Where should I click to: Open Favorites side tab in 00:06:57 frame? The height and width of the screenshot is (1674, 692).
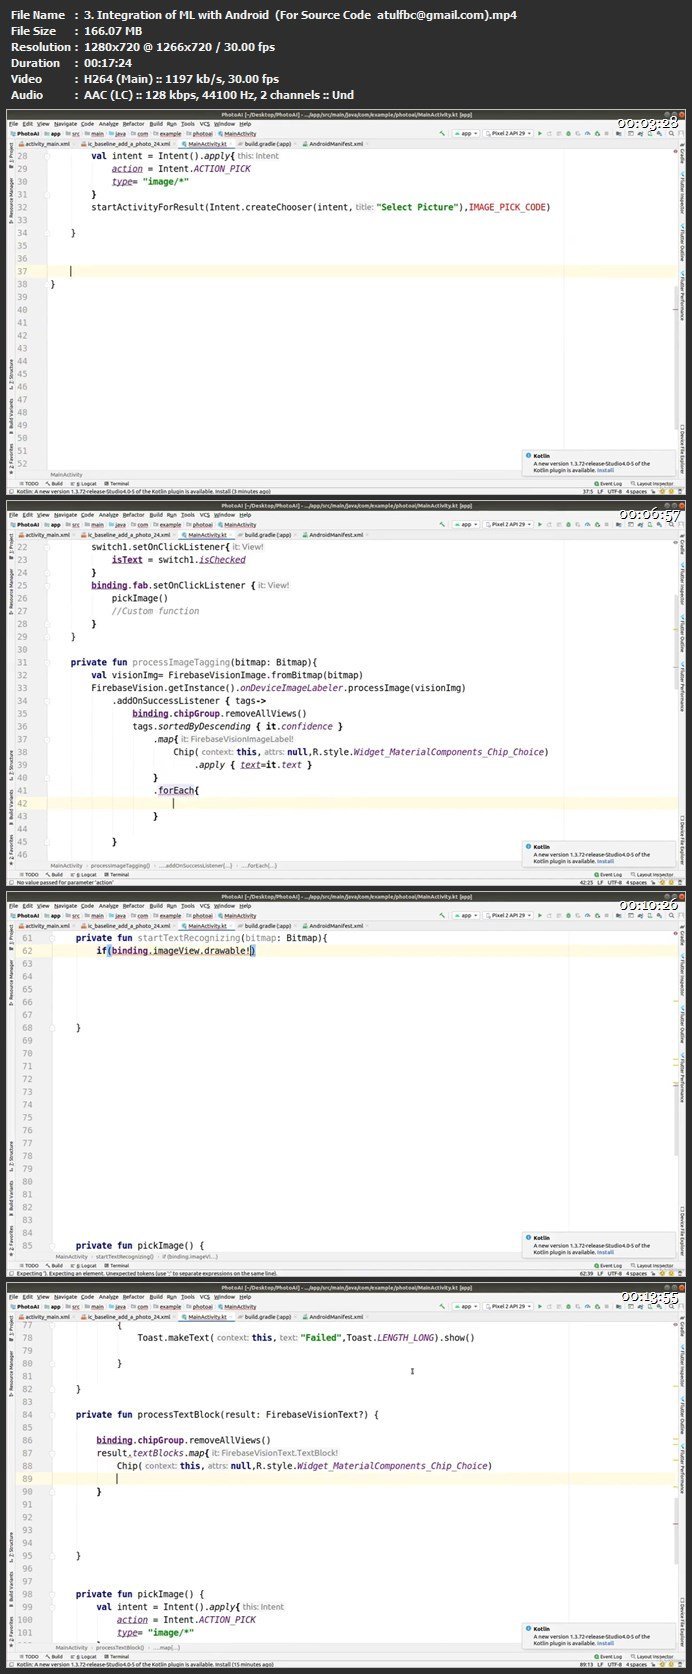pyautogui.click(x=12, y=849)
